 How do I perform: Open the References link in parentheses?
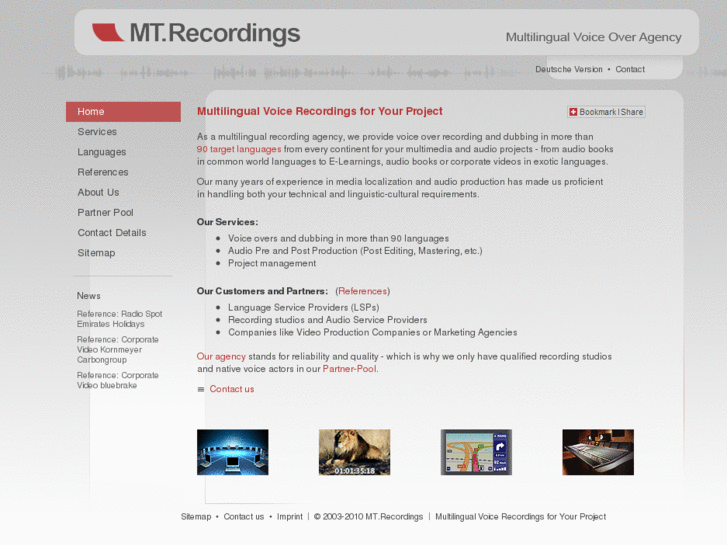[363, 291]
